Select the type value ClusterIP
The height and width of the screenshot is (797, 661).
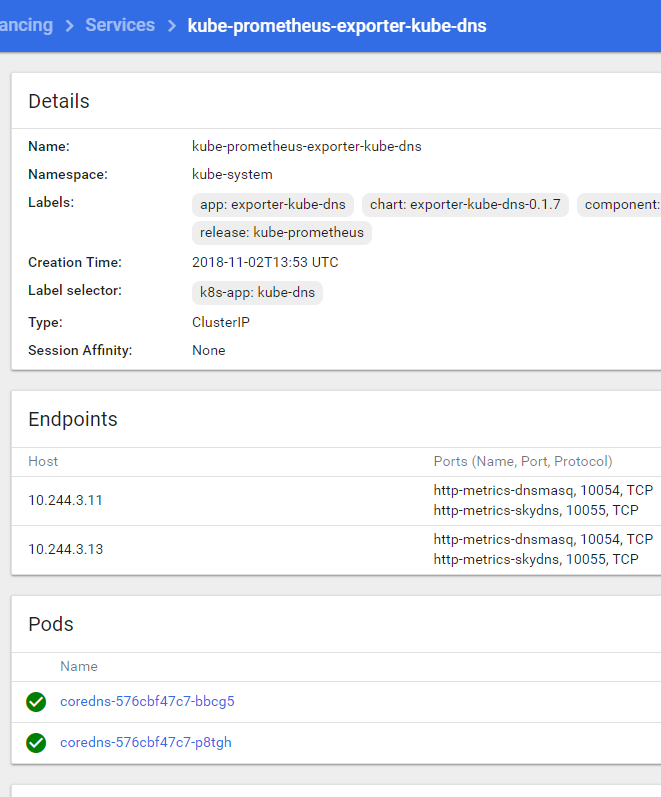(221, 322)
